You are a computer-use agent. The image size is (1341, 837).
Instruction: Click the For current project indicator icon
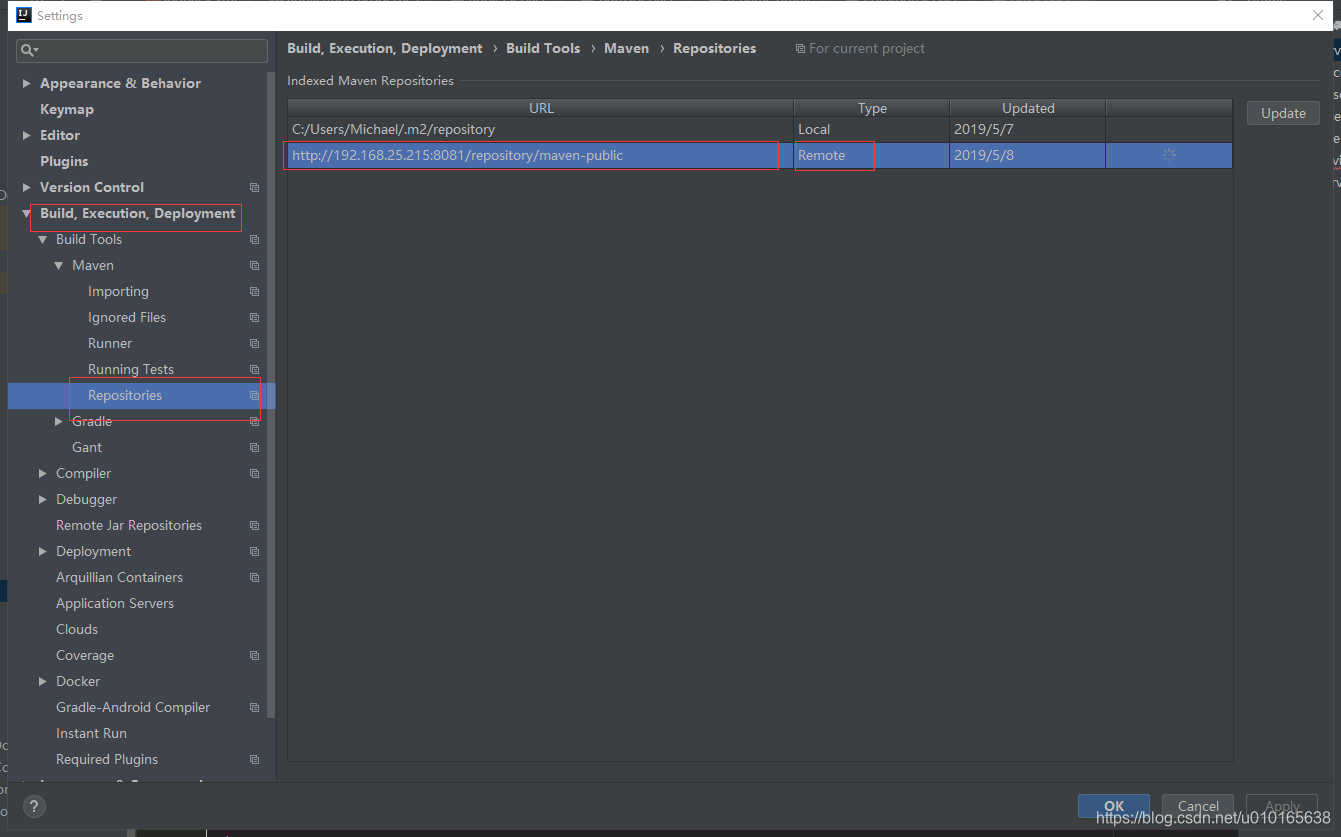pos(800,48)
